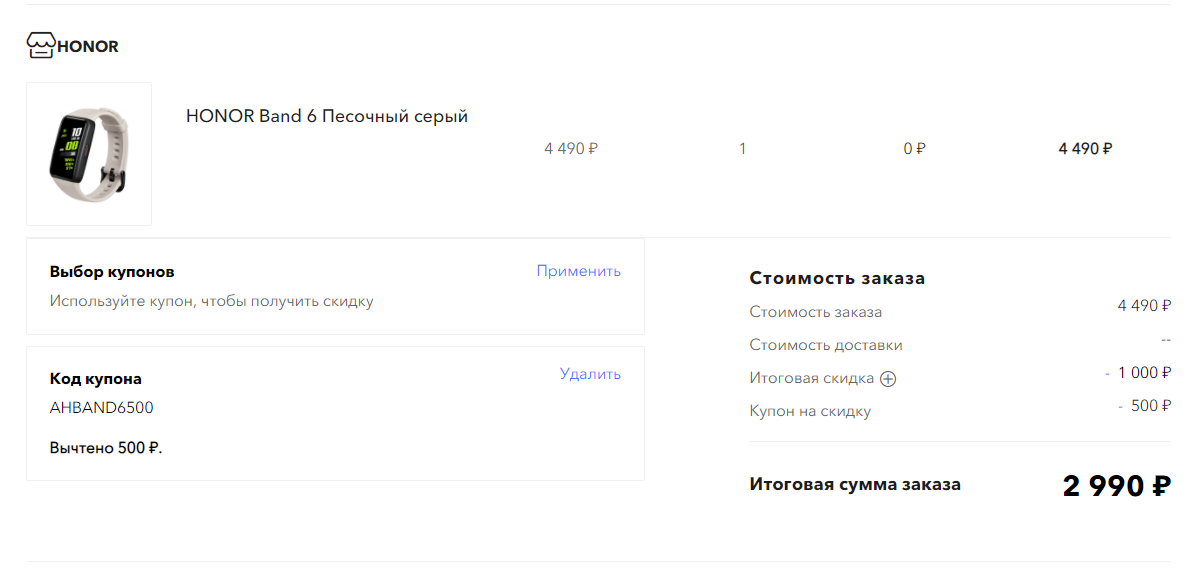Viewport: 1202px width, 579px height.
Task: Click the coupon discount value - 500 ₽
Action: pyautogui.click(x=1144, y=406)
